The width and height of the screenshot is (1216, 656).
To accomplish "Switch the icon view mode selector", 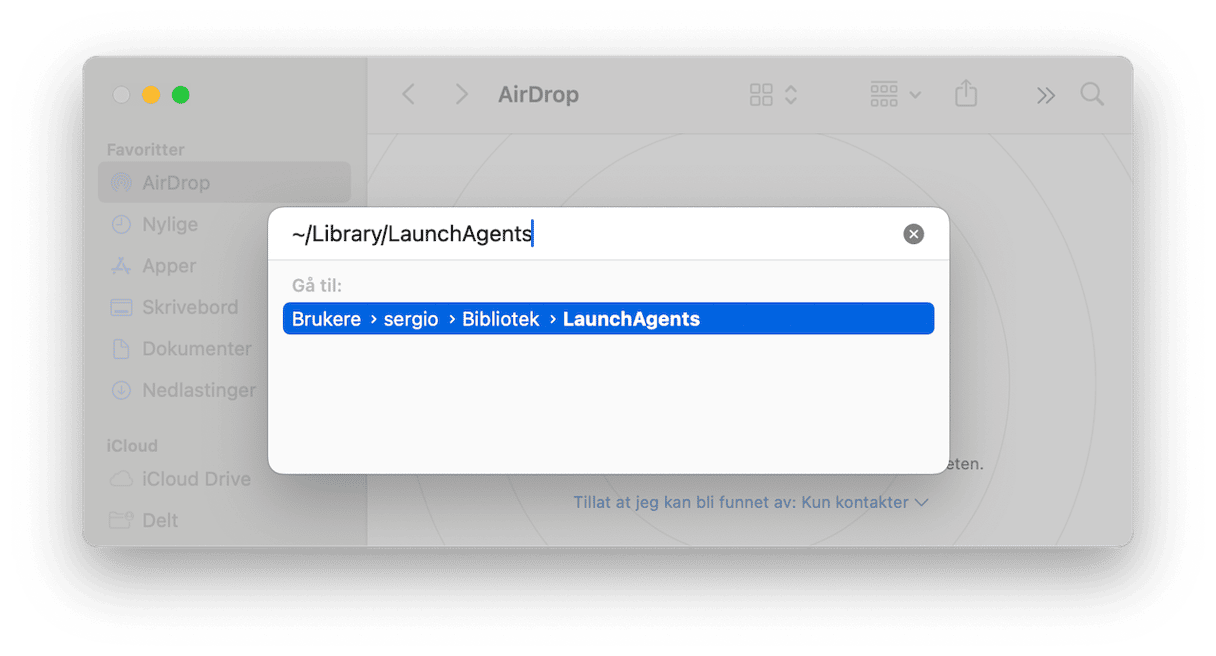I will [x=773, y=95].
